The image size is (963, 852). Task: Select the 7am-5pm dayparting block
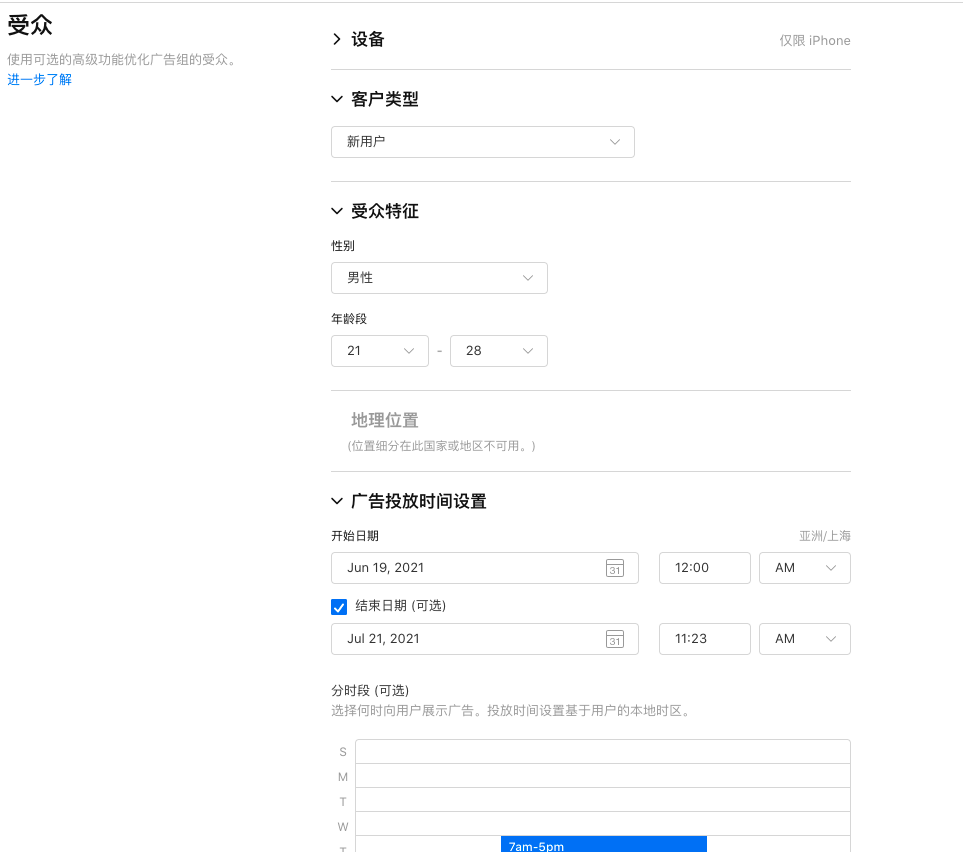coord(604,844)
